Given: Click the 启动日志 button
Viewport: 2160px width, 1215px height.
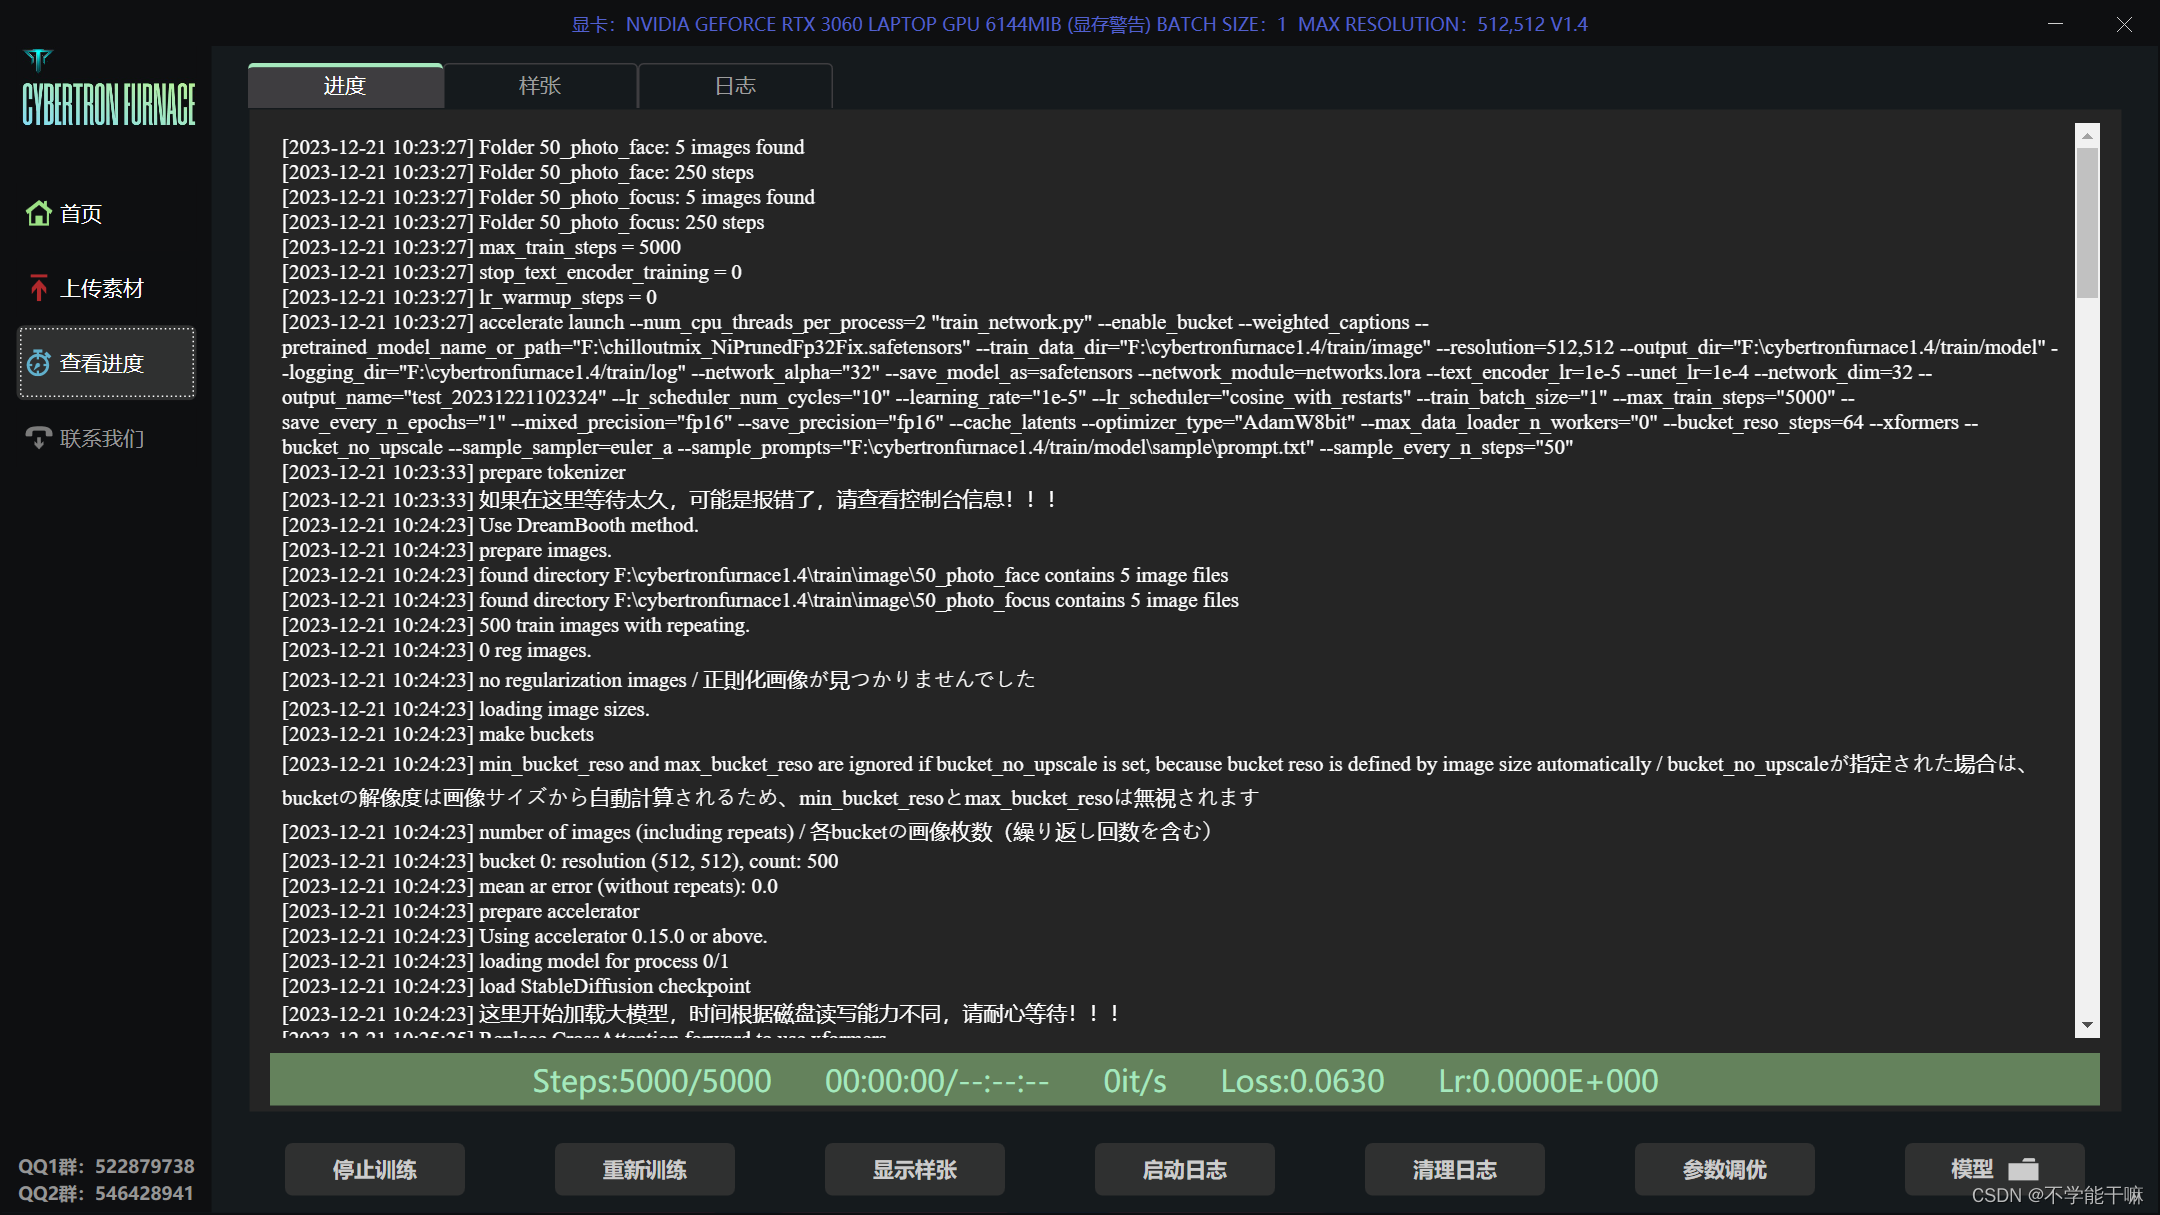Looking at the screenshot, I should click(1184, 1169).
